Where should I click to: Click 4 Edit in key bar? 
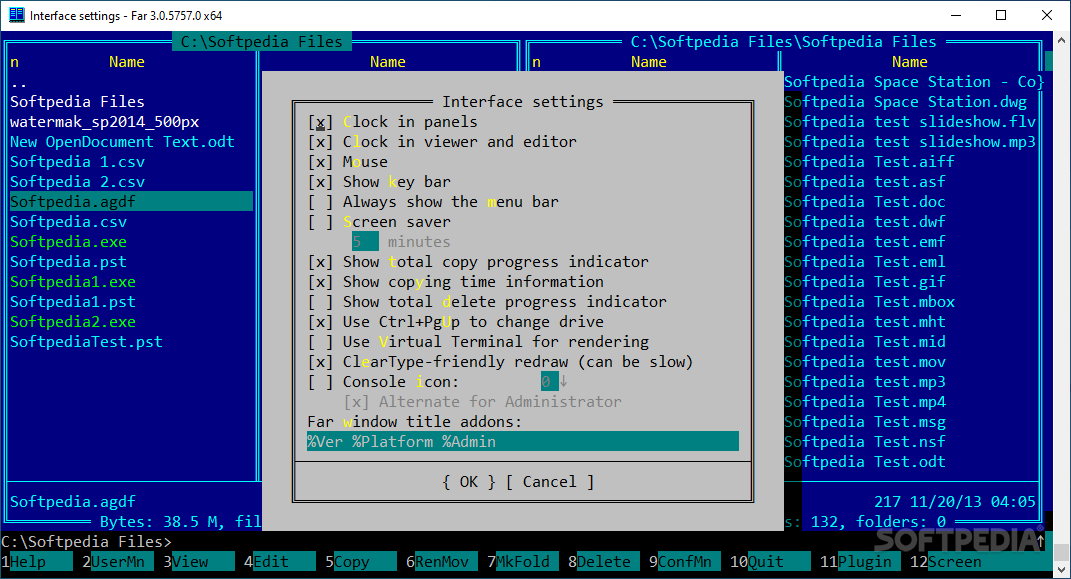coord(280,562)
